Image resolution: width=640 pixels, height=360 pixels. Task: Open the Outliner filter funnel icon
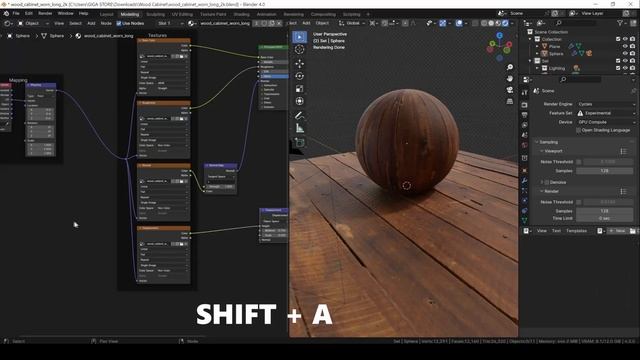pyautogui.click(x=620, y=23)
